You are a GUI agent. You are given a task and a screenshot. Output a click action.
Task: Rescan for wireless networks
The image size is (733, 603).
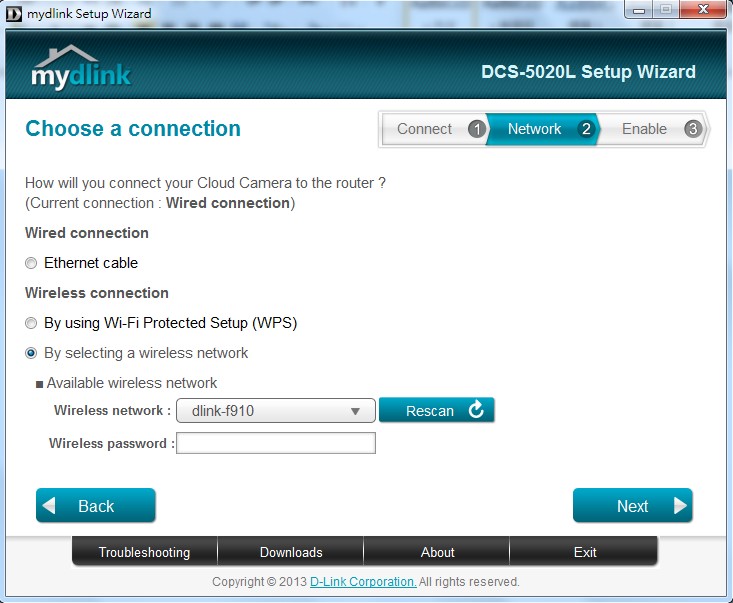[x=437, y=410]
